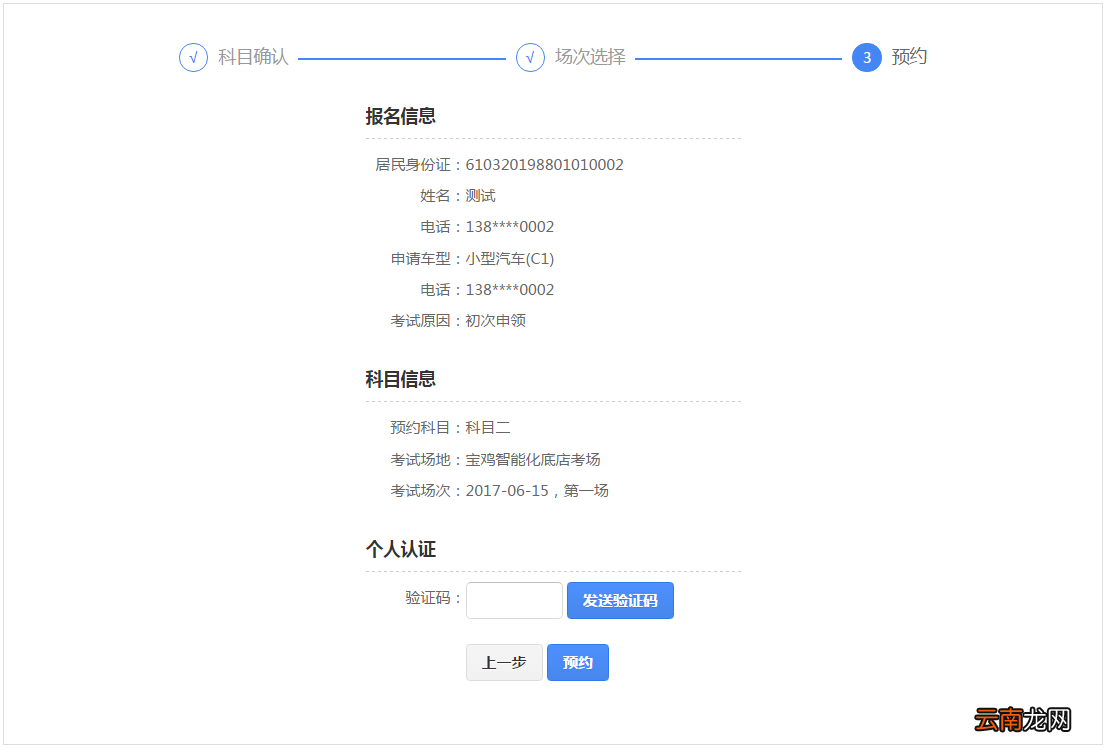This screenshot has height=748, width=1108.
Task: Click the 发送验证码 button
Action: click(x=620, y=600)
